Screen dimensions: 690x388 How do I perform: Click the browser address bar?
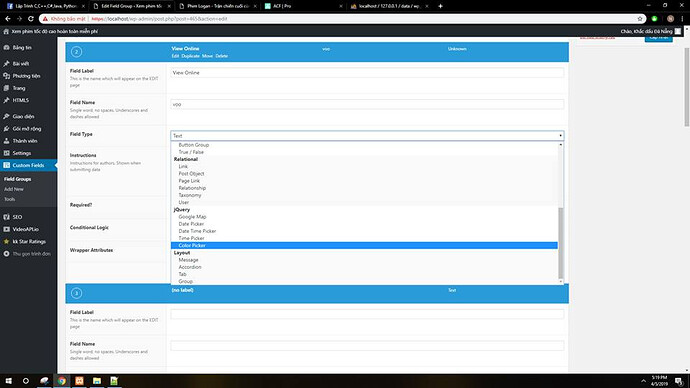(343, 19)
